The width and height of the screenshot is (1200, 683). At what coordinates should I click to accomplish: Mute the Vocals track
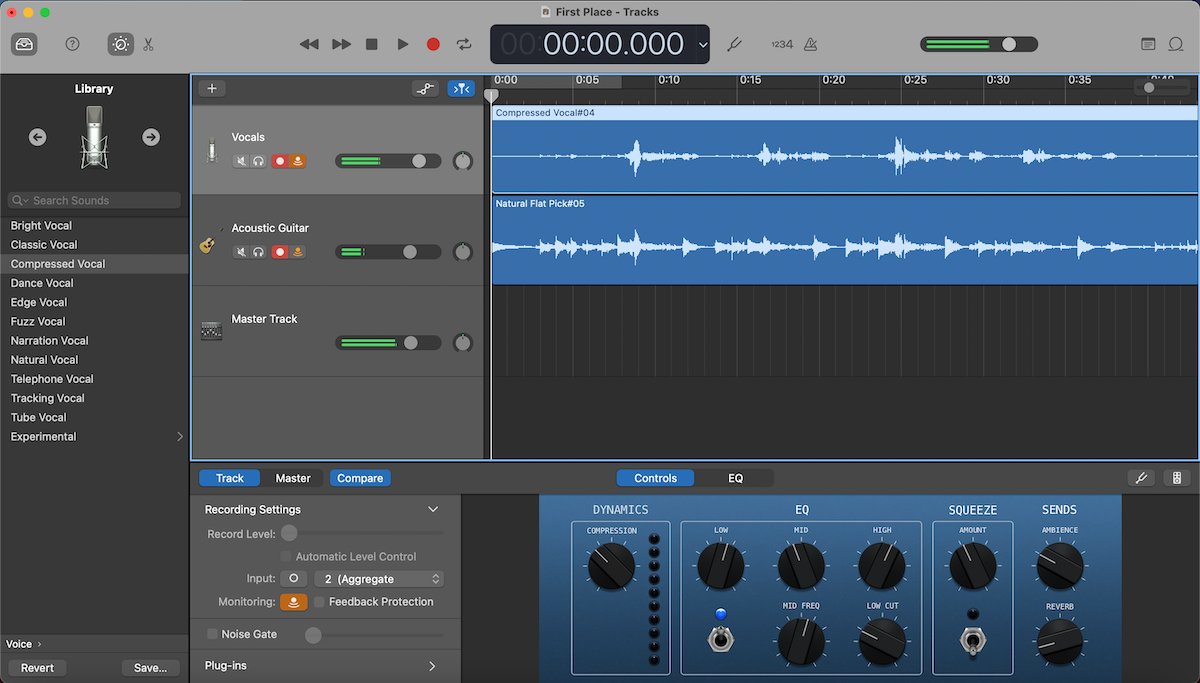click(240, 160)
